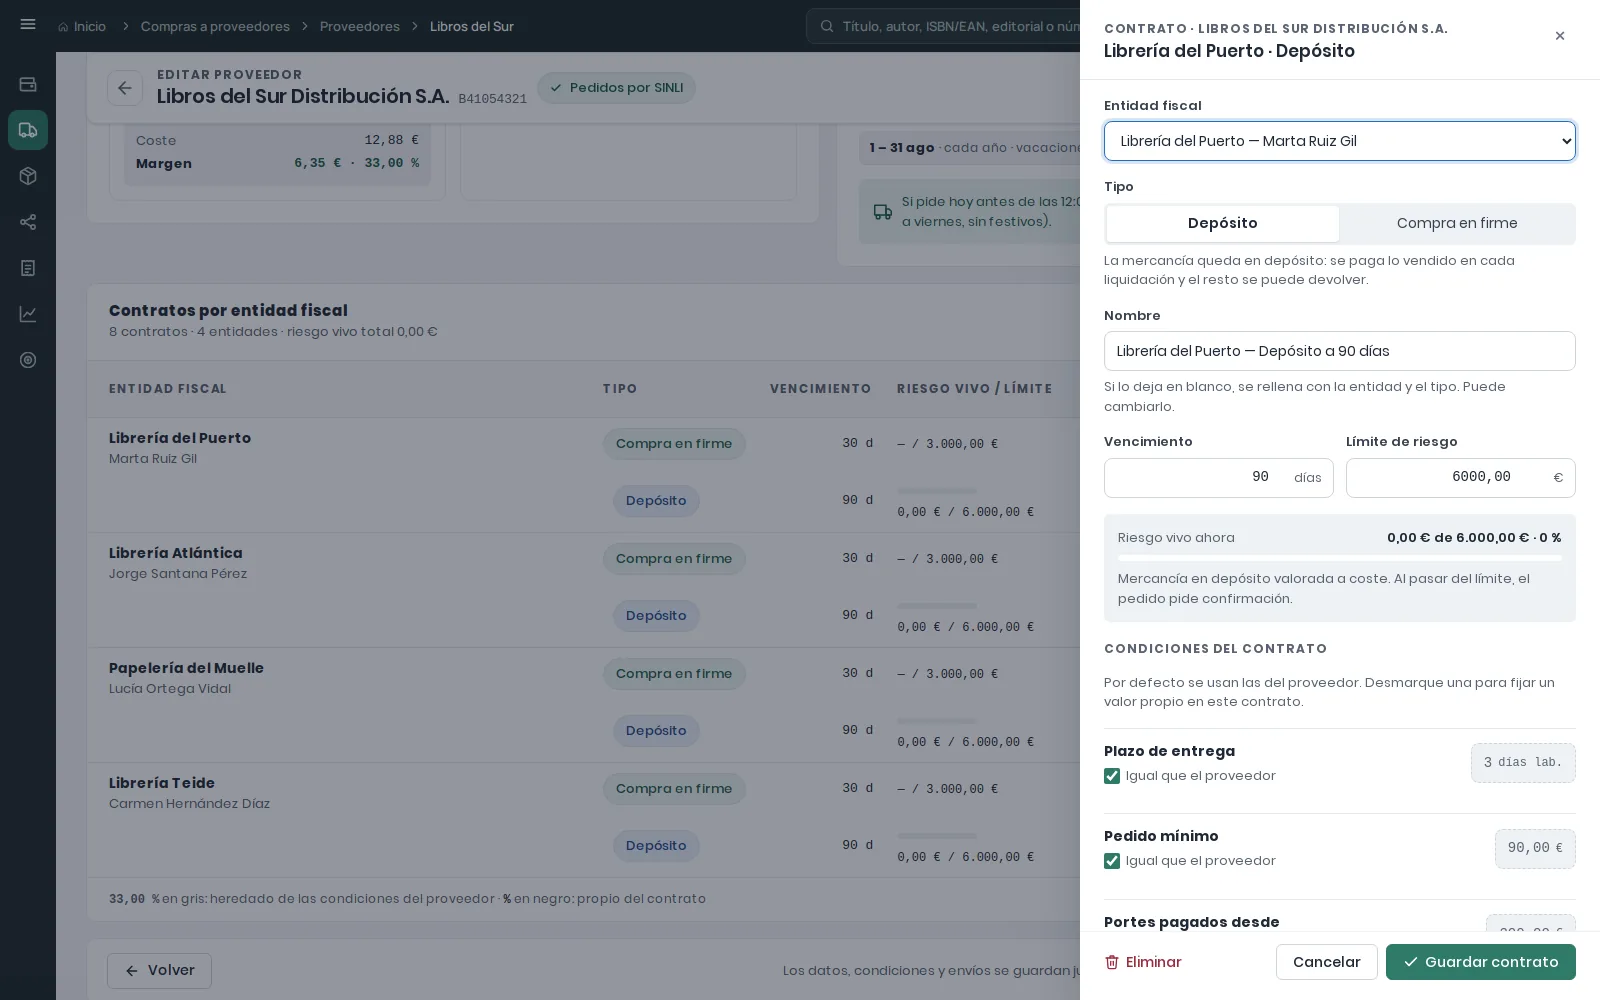Click the back arrow beside Editar proveedor

(x=124, y=88)
